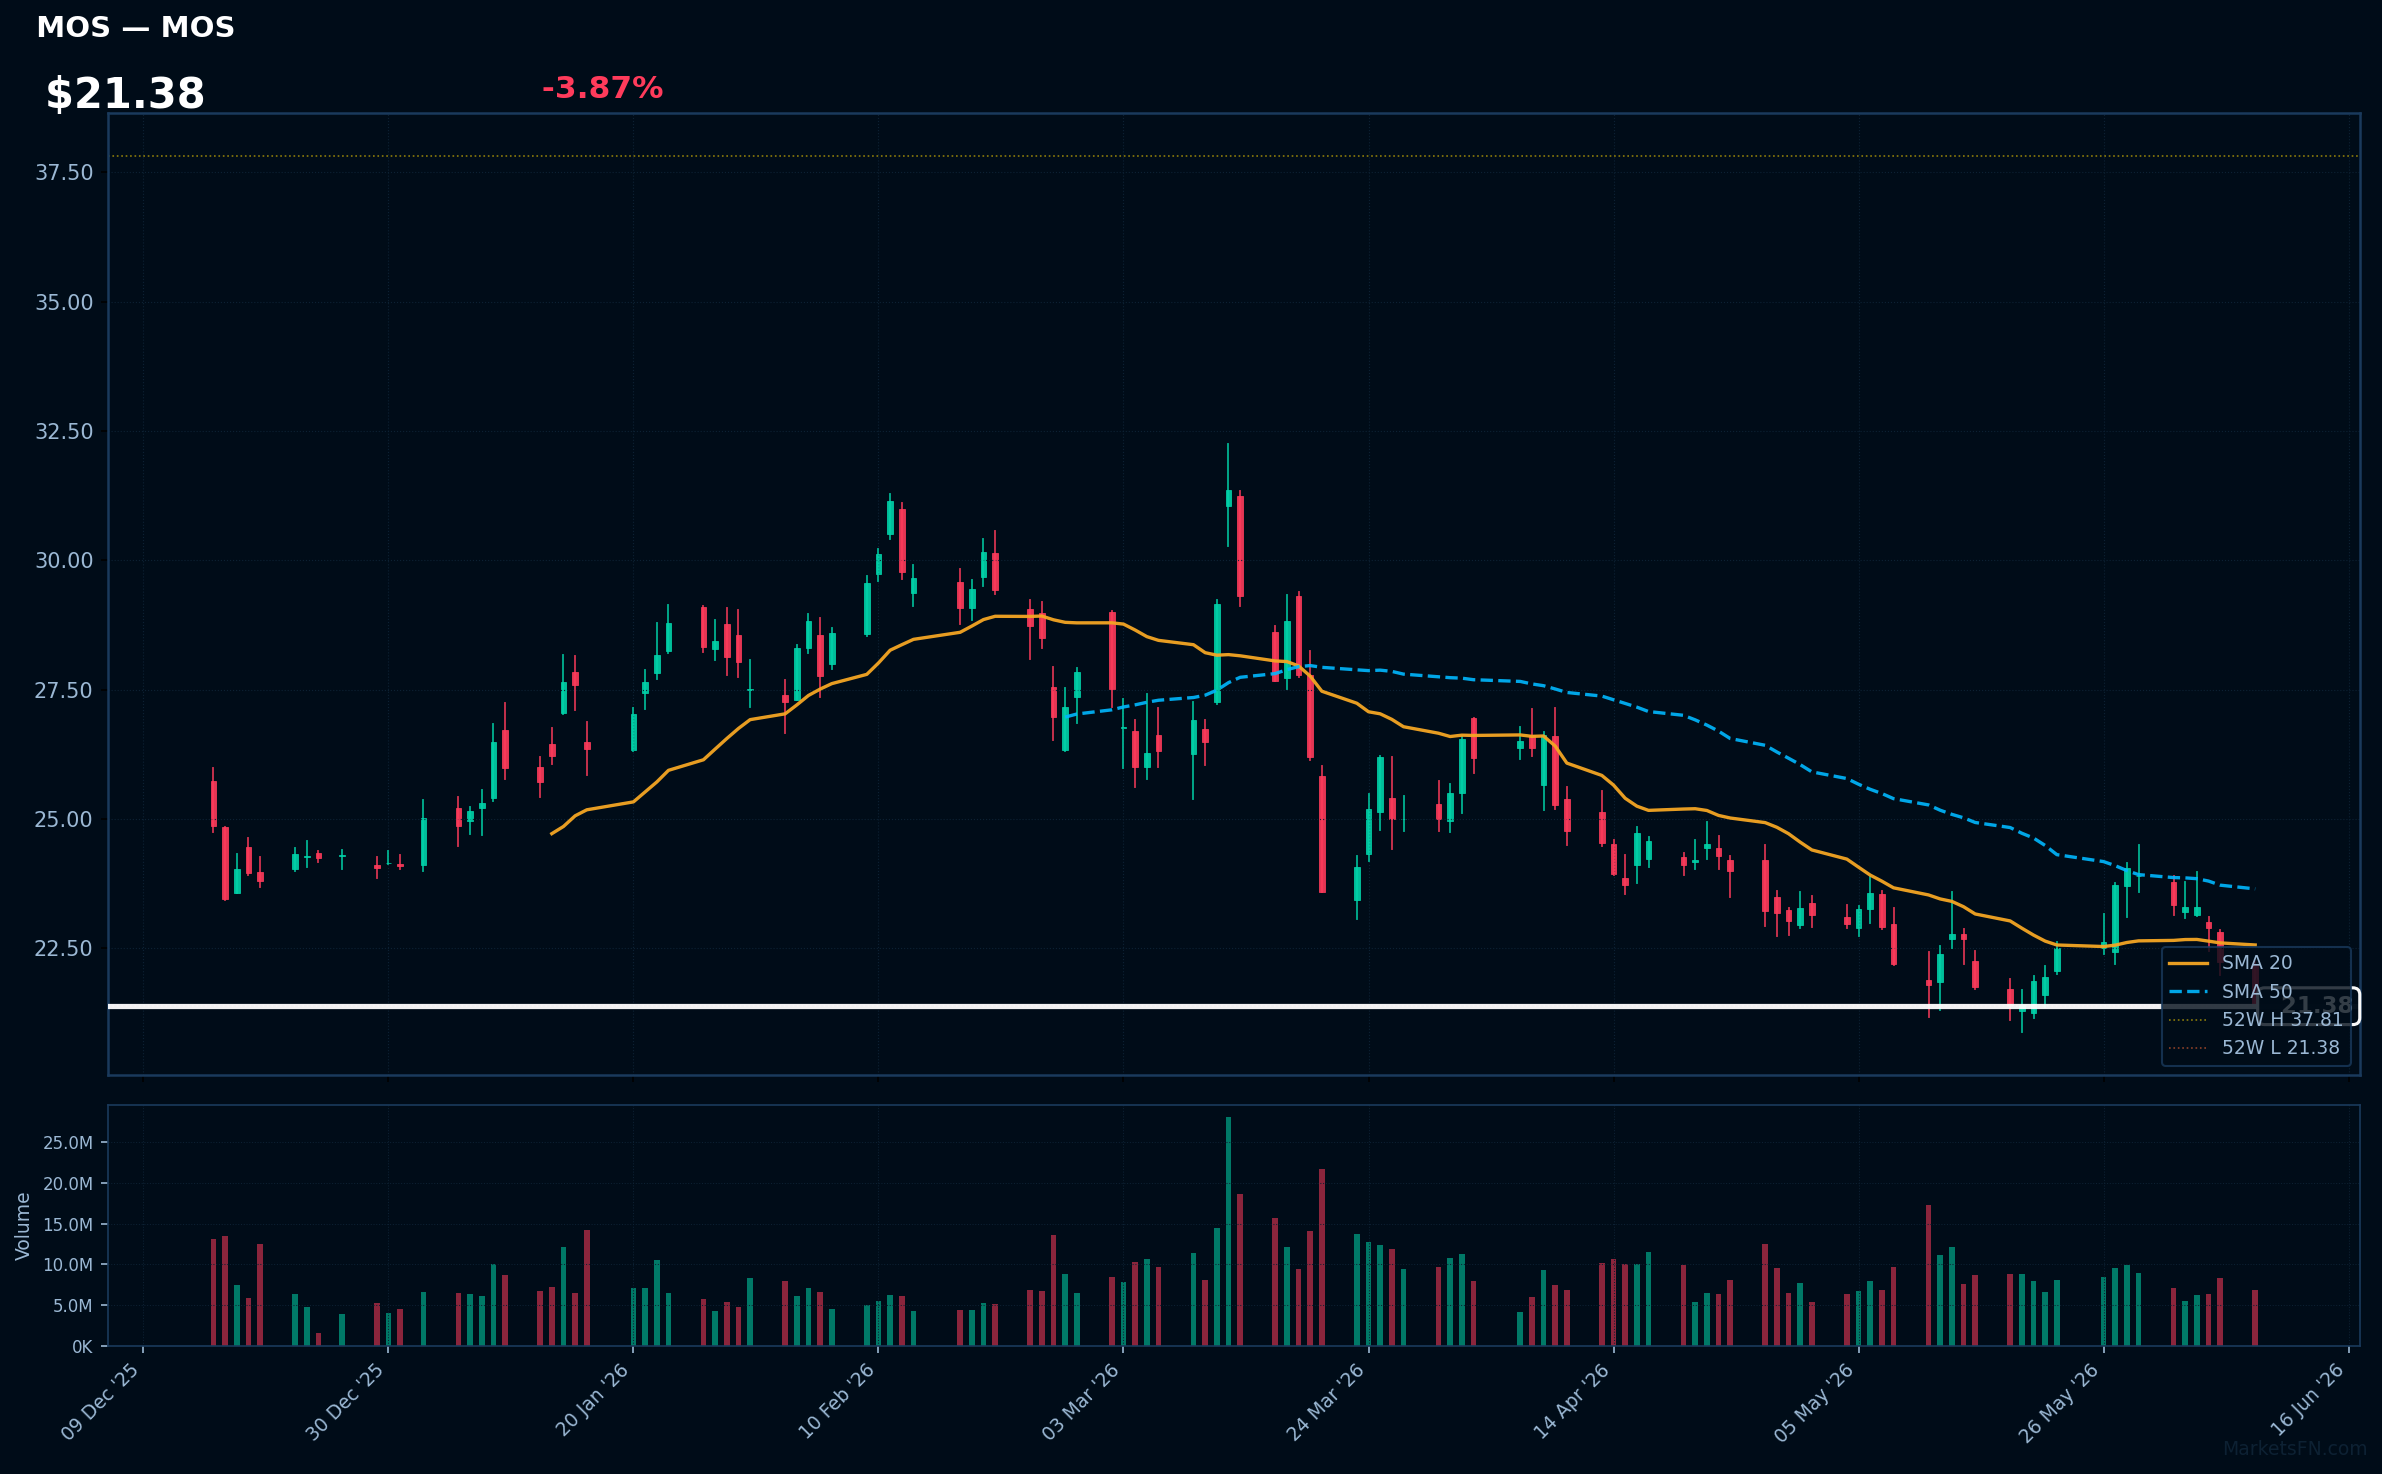The width and height of the screenshot is (2382, 1474).
Task: Click the MOS — MOS chart title
Action: pos(135,27)
